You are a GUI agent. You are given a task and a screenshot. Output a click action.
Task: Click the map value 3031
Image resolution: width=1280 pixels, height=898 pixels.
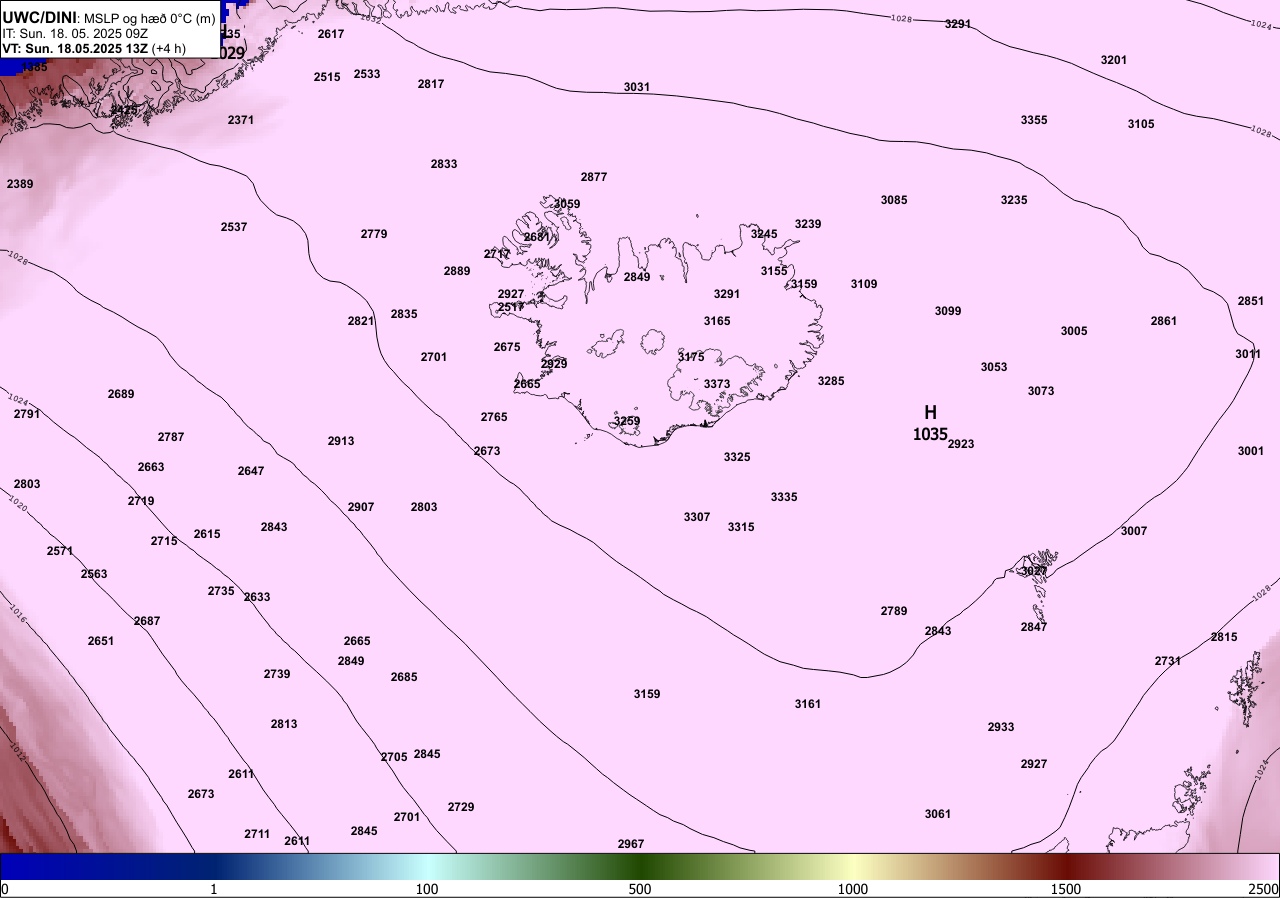[x=637, y=87]
